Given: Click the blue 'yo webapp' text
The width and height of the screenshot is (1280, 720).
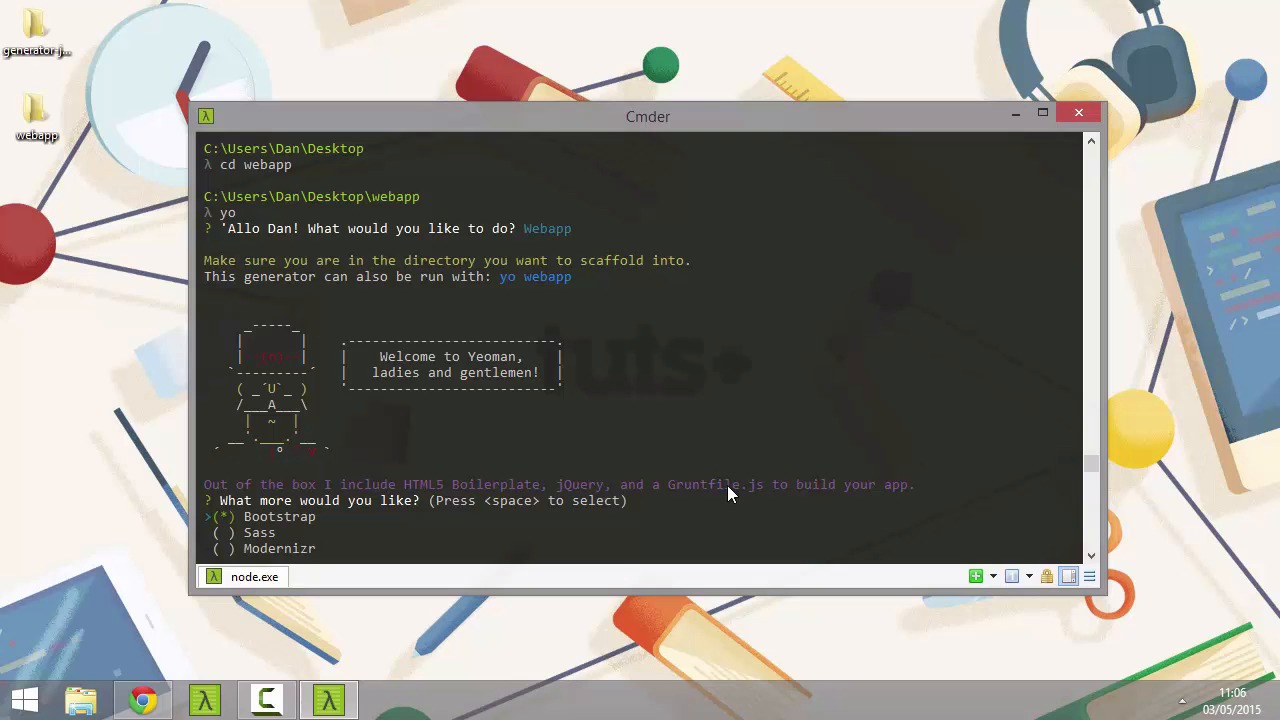Looking at the screenshot, I should point(535,277).
